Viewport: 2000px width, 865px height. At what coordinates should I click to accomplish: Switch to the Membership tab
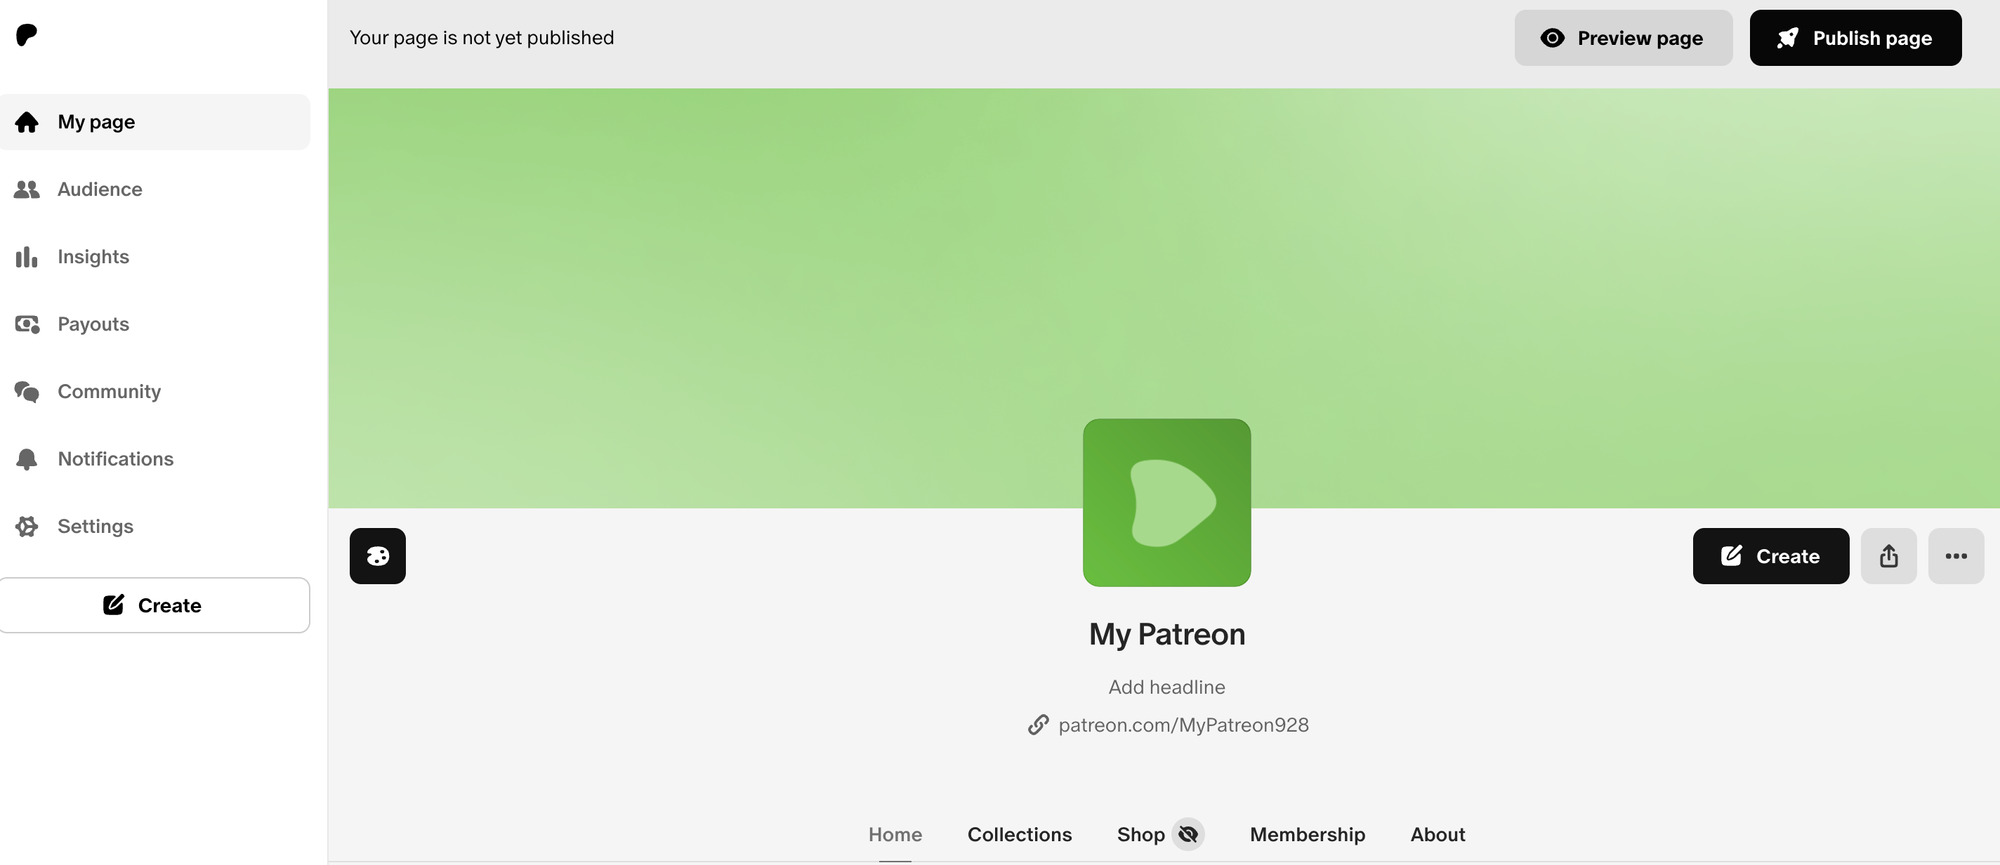click(1308, 835)
